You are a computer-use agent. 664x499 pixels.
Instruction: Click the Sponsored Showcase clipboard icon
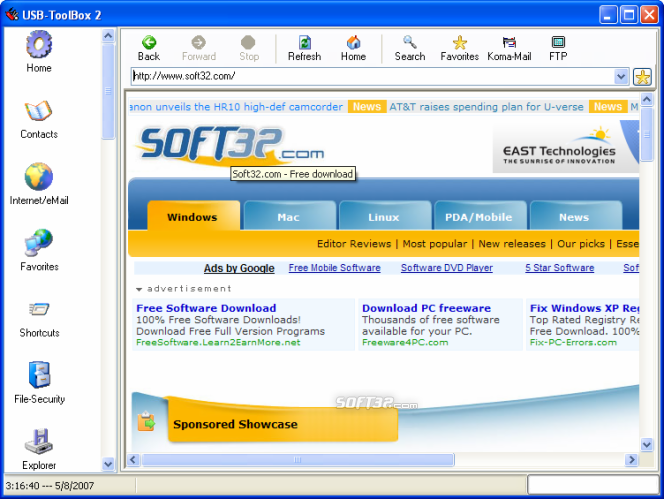(146, 421)
